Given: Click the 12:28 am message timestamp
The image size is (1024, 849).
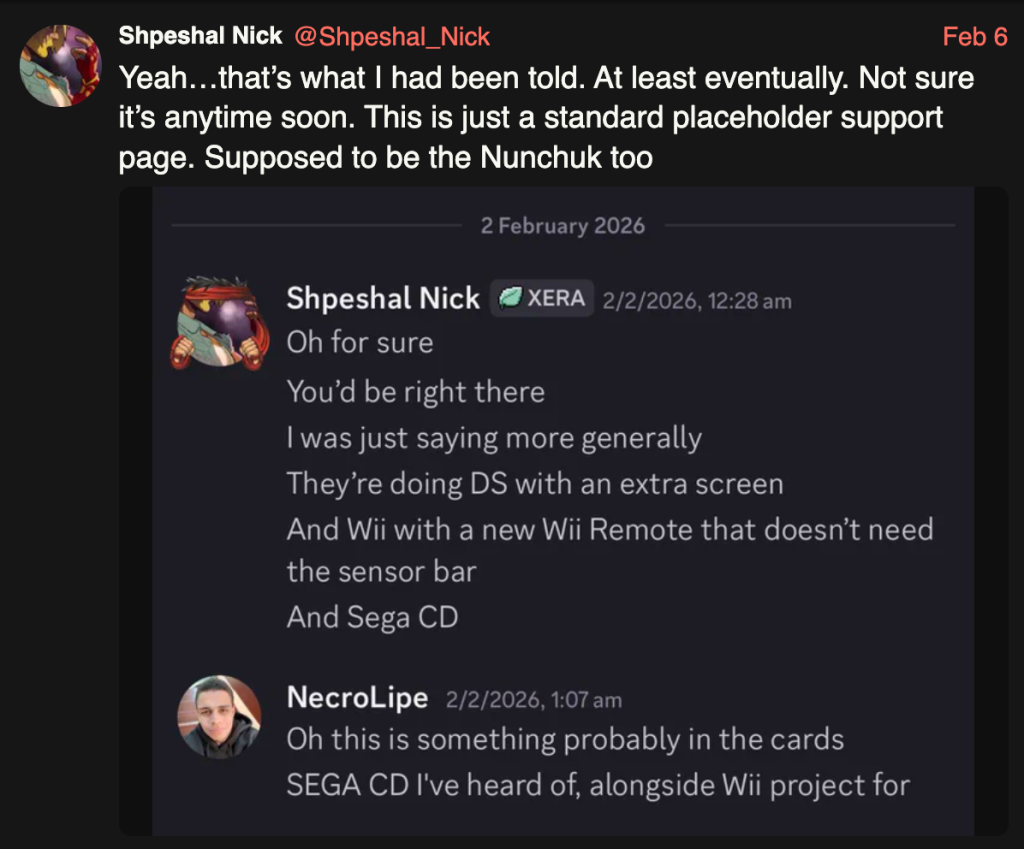Looking at the screenshot, I should (696, 300).
